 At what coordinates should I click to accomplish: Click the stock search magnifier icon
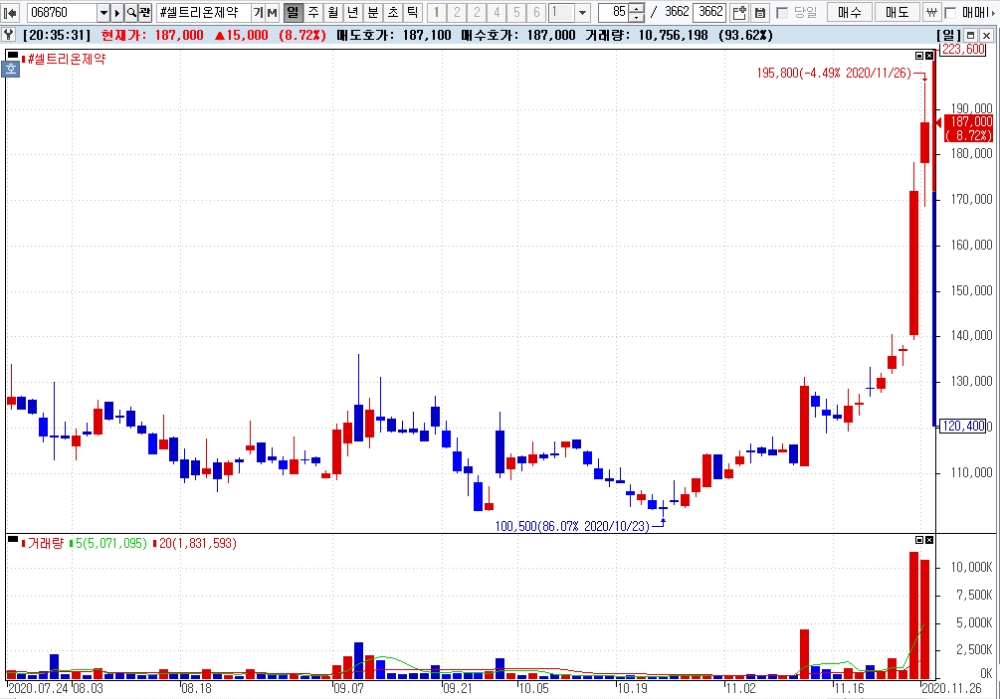pyautogui.click(x=131, y=12)
